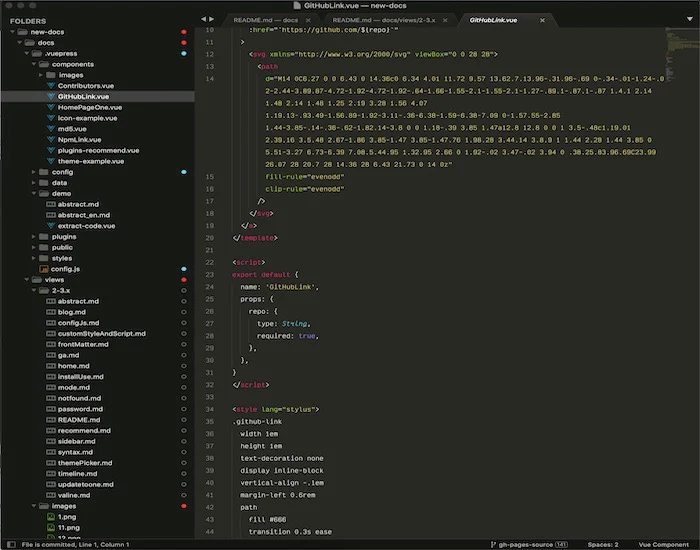Click the file icon in the title bar
The width and height of the screenshot is (700, 550).
pyautogui.click(x=297, y=6)
